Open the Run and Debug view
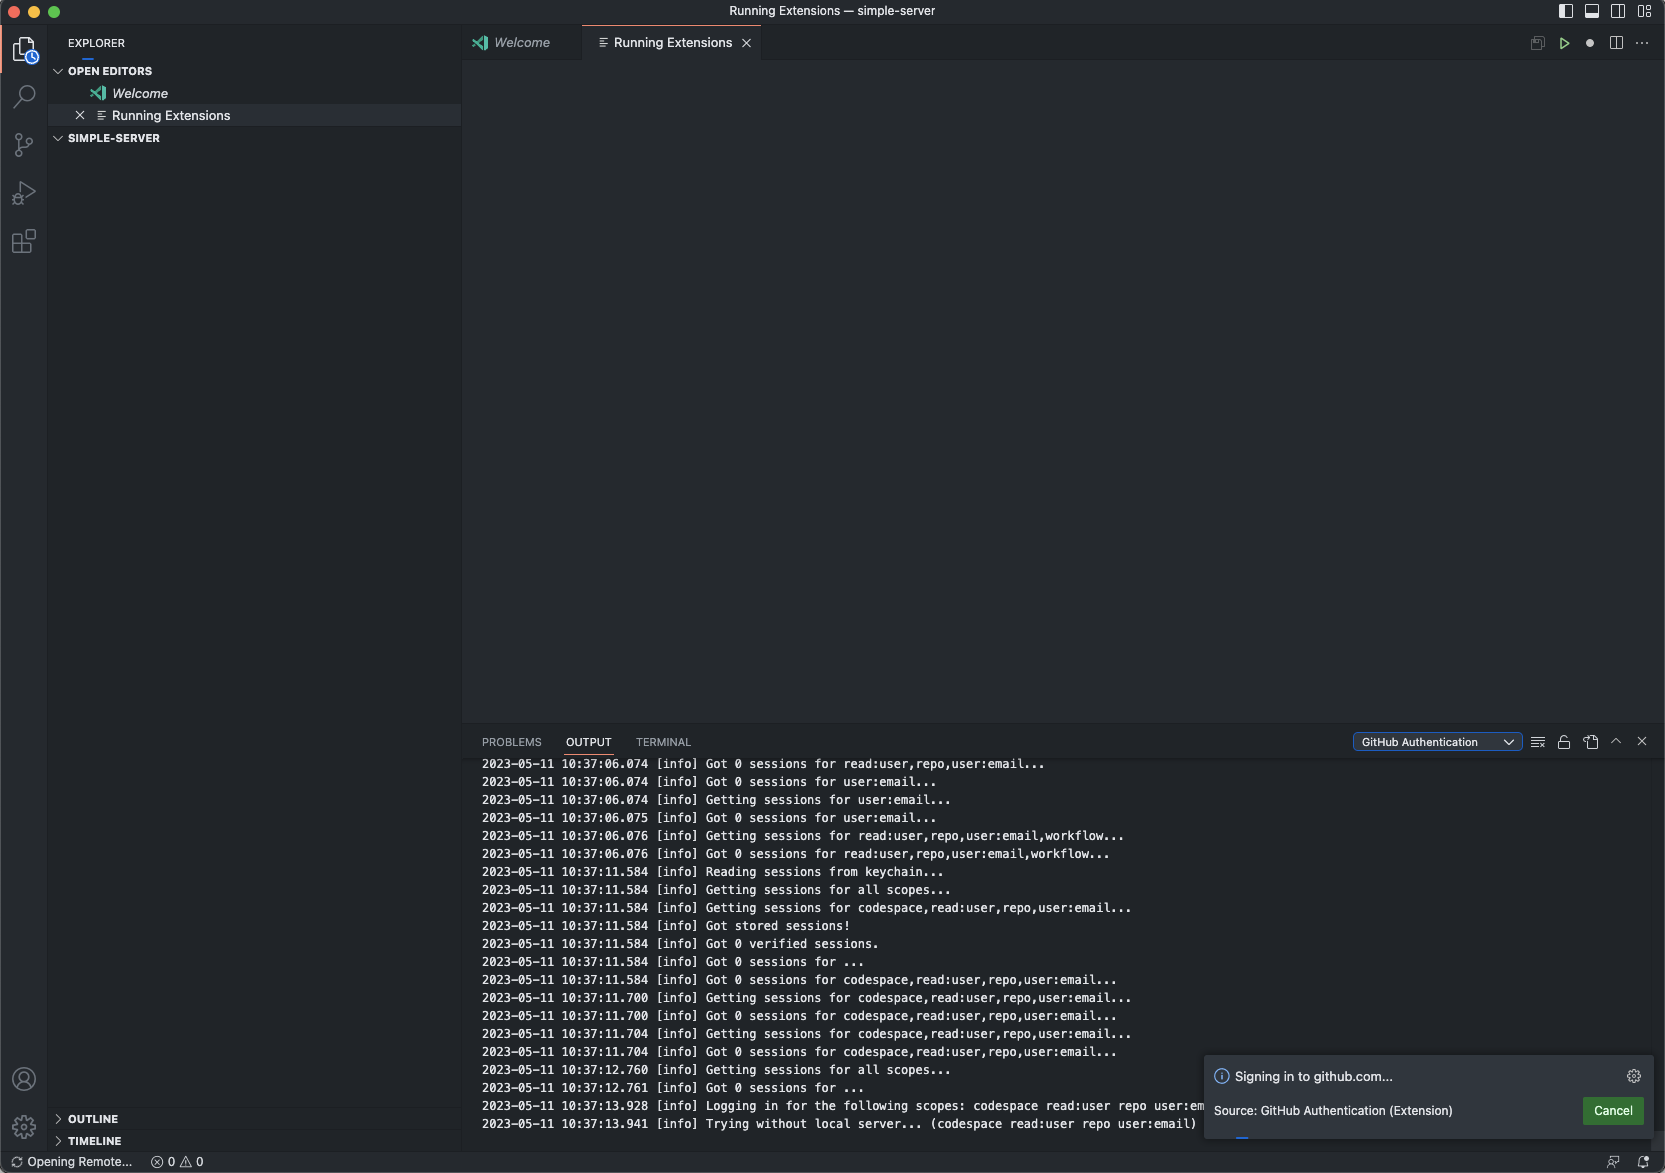The image size is (1665, 1173). click(x=24, y=192)
